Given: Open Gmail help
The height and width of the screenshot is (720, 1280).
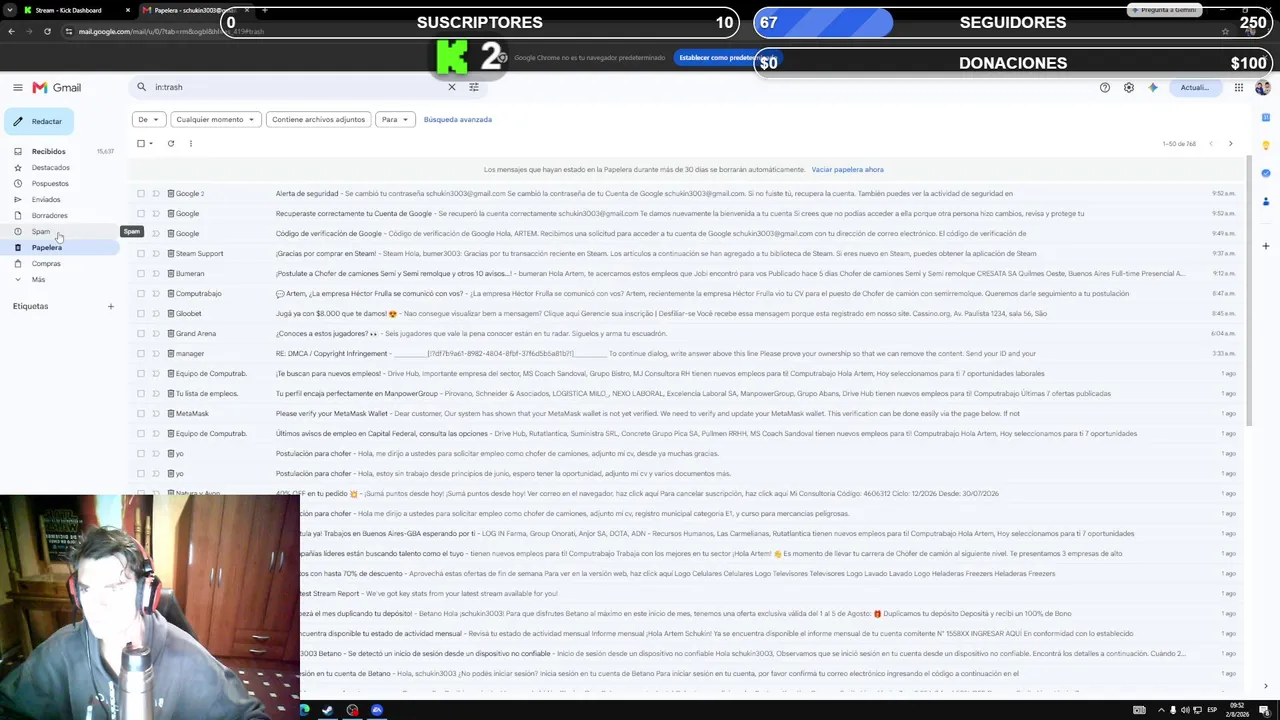Looking at the screenshot, I should point(1105,88).
